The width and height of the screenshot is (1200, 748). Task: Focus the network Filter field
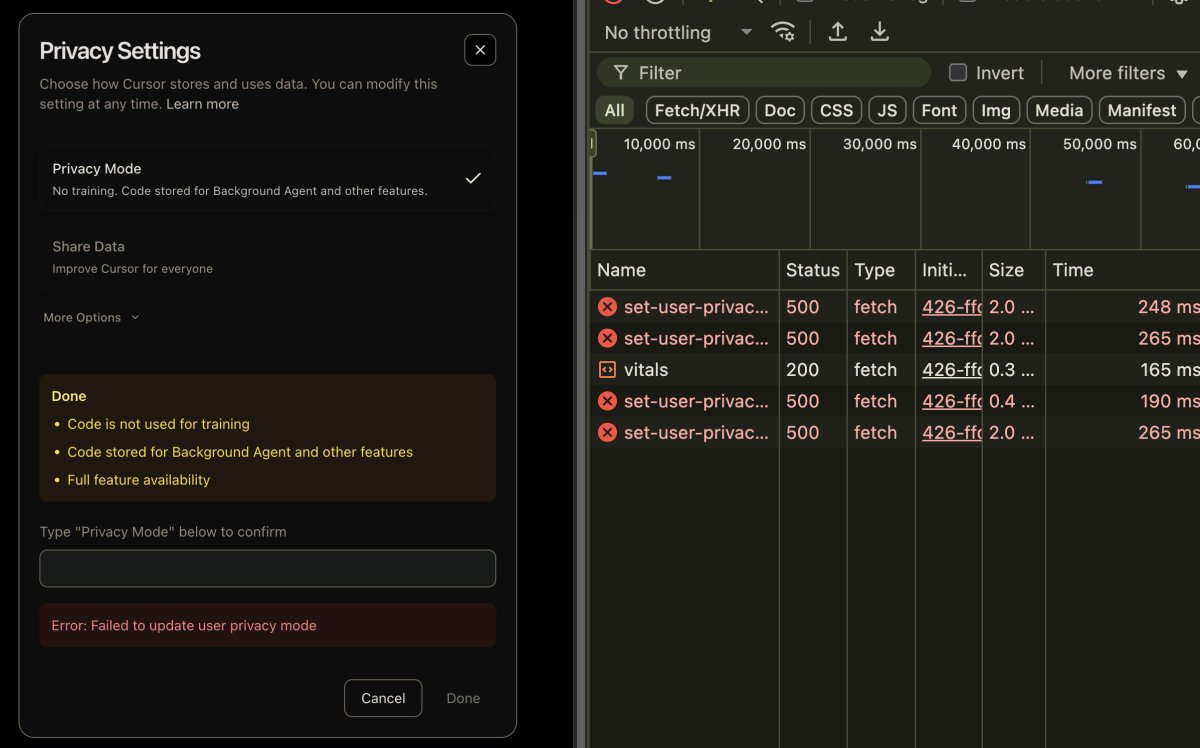(x=764, y=73)
